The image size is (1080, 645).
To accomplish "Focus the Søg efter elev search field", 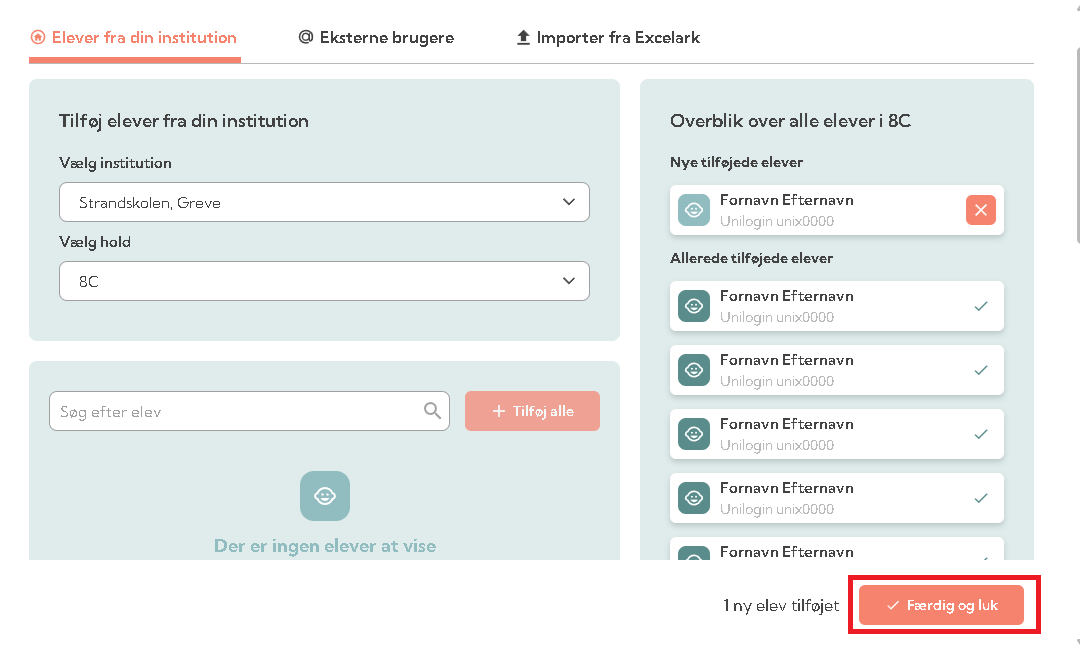I will point(235,411).
